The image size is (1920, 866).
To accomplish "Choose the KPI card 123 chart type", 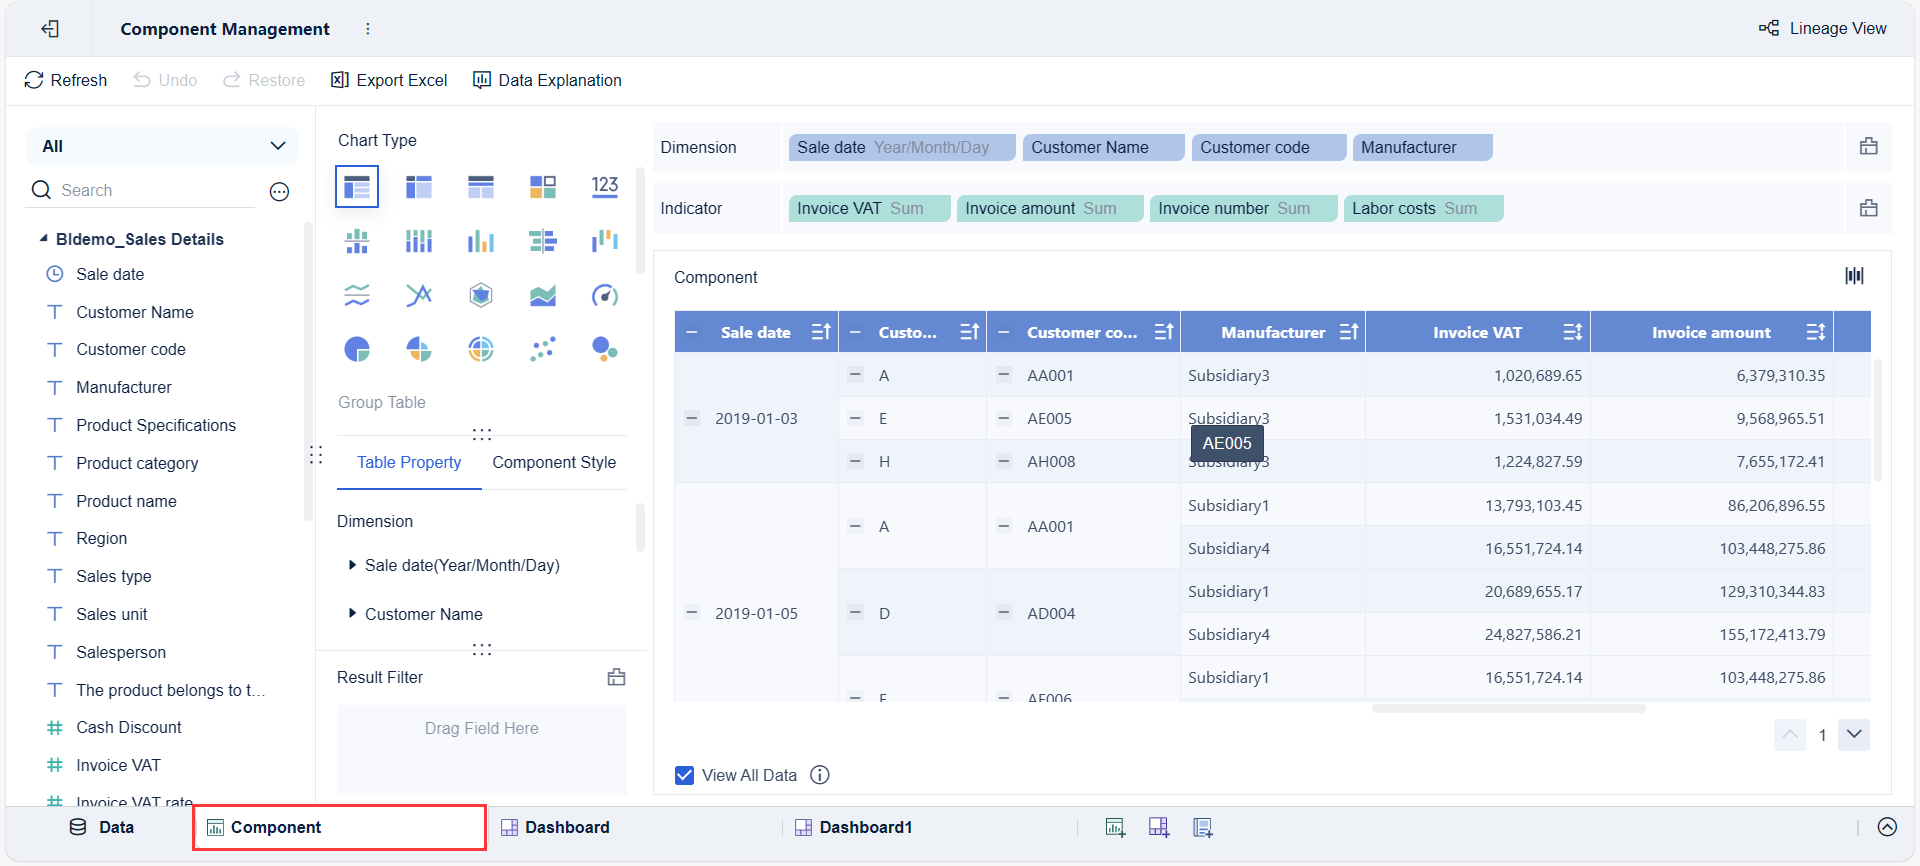I will (x=605, y=187).
